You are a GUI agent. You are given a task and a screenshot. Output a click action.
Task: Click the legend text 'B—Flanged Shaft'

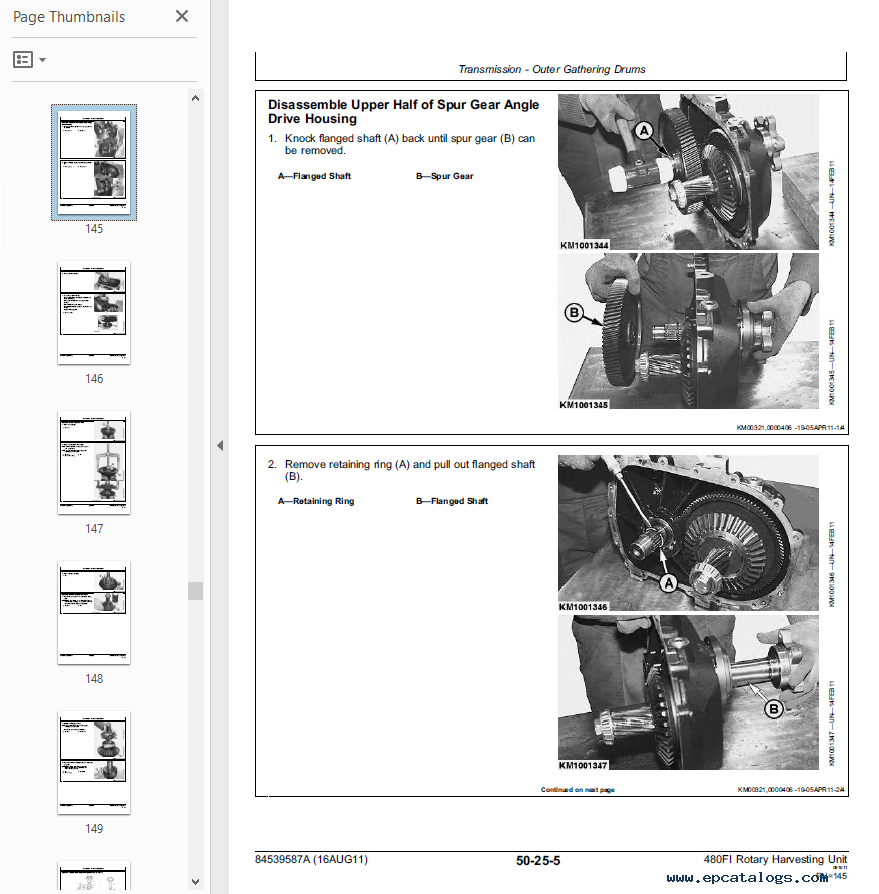(452, 501)
